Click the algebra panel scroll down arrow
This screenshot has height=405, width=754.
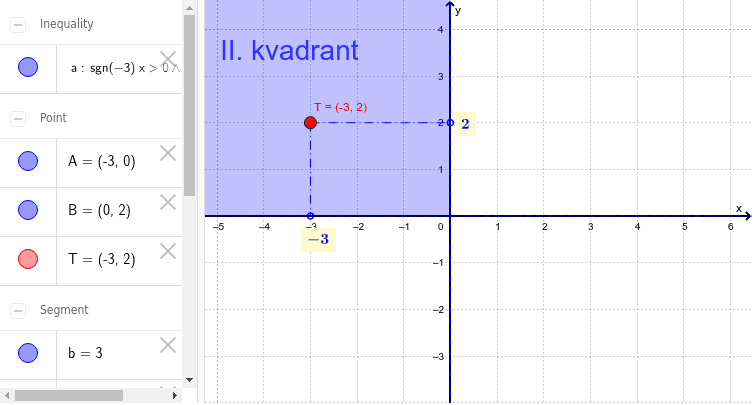(x=189, y=380)
